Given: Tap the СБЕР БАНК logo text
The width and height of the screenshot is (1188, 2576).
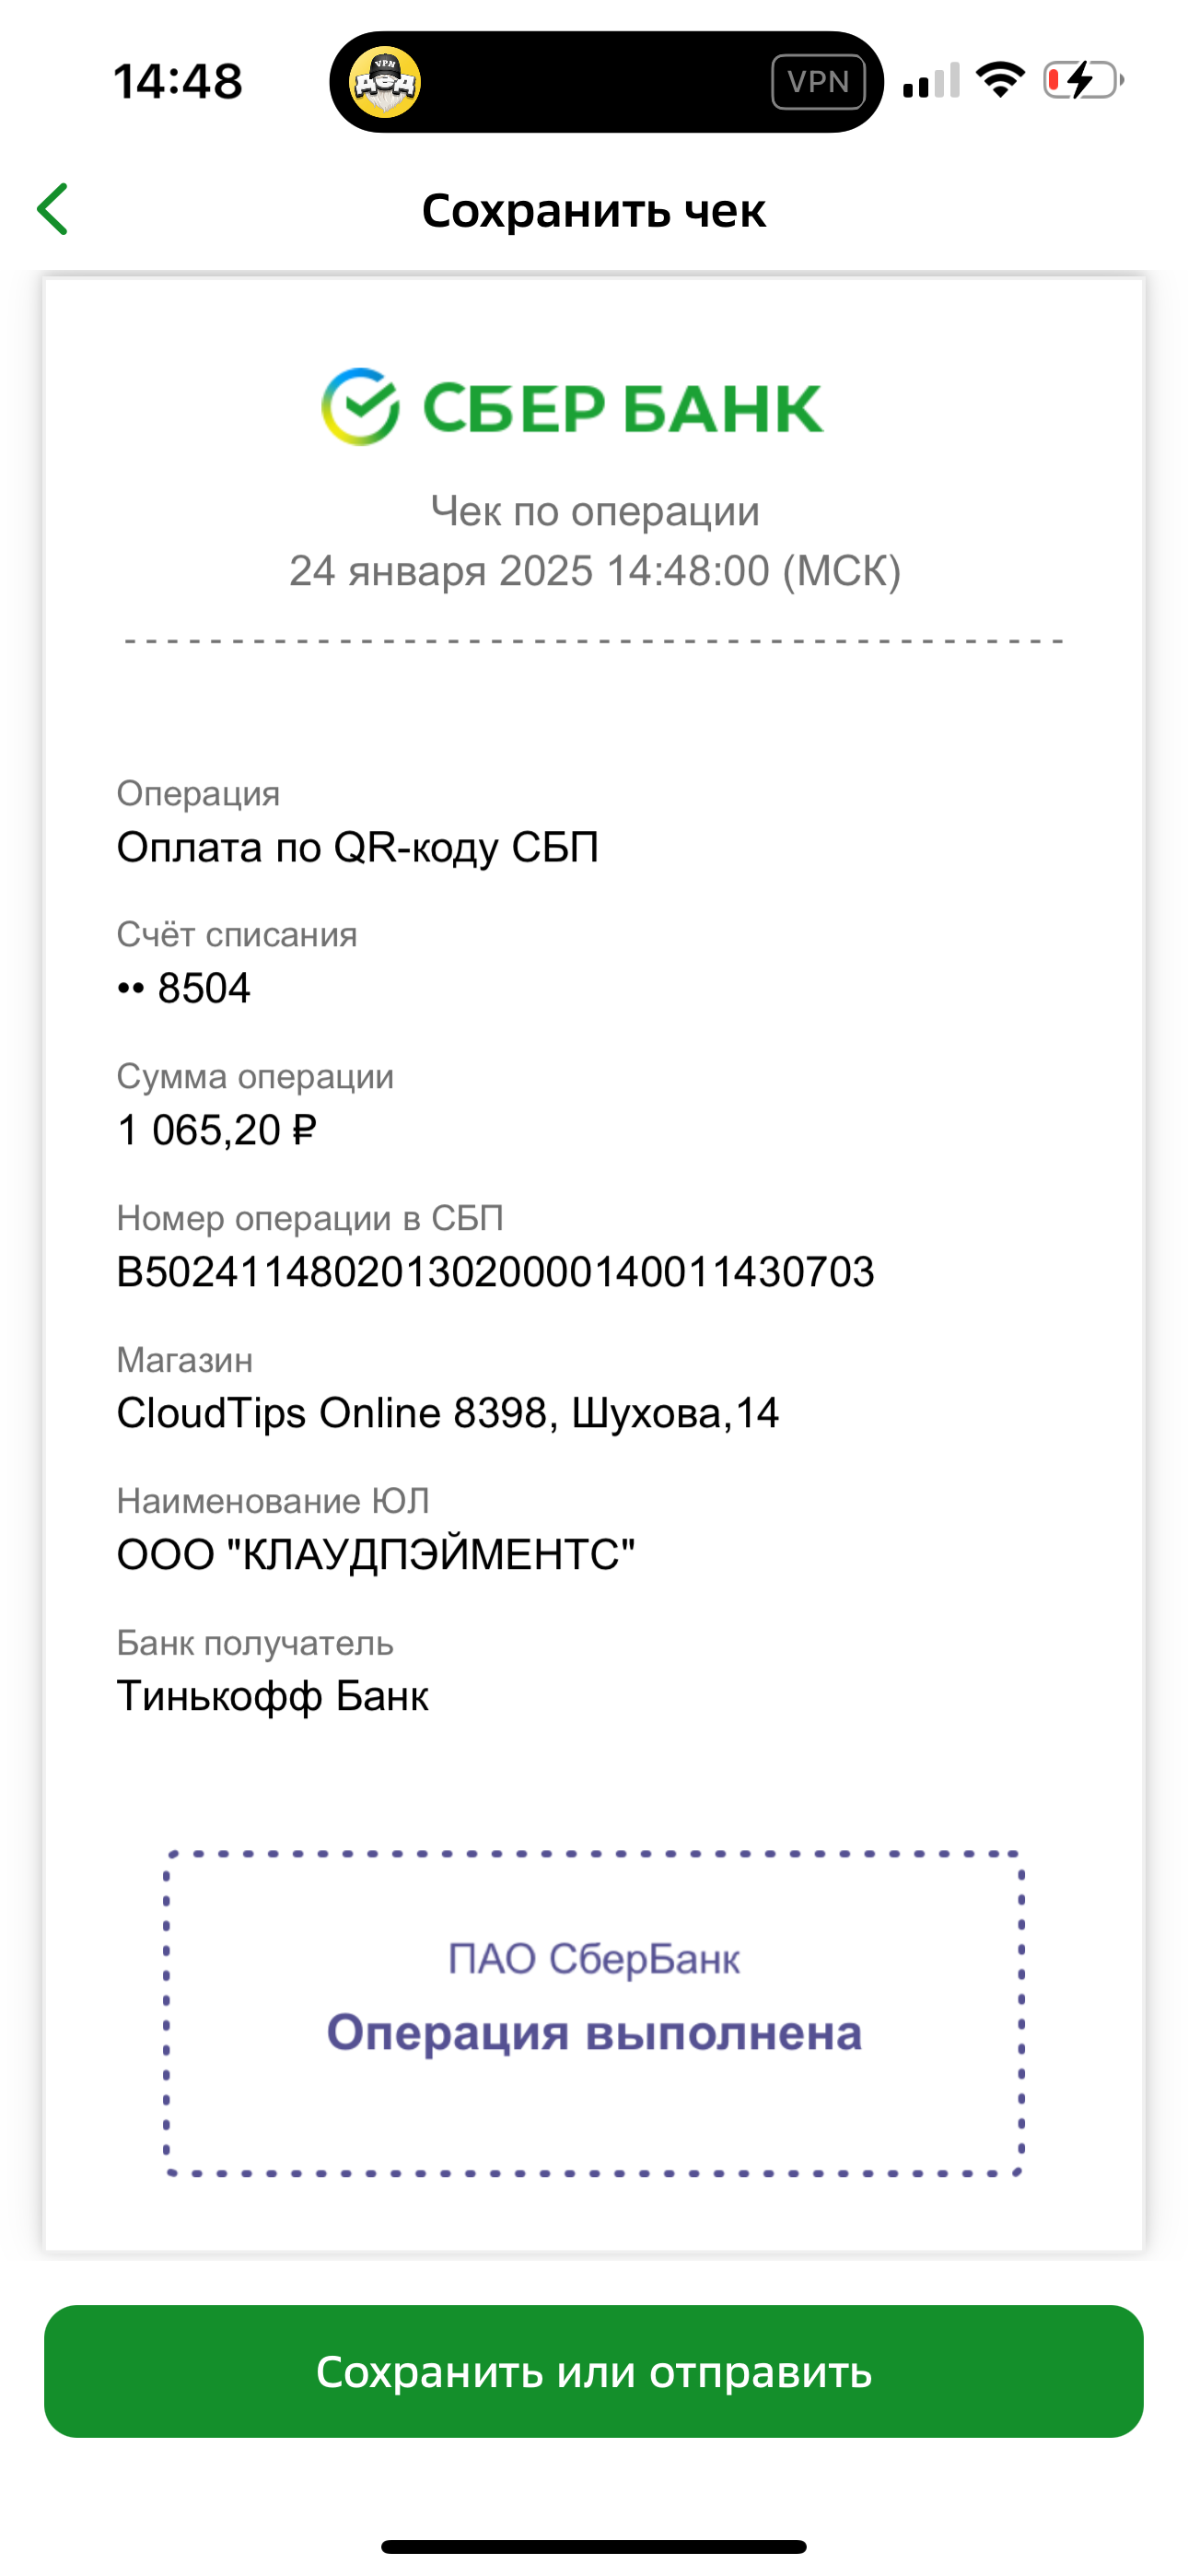Looking at the screenshot, I should 623,409.
